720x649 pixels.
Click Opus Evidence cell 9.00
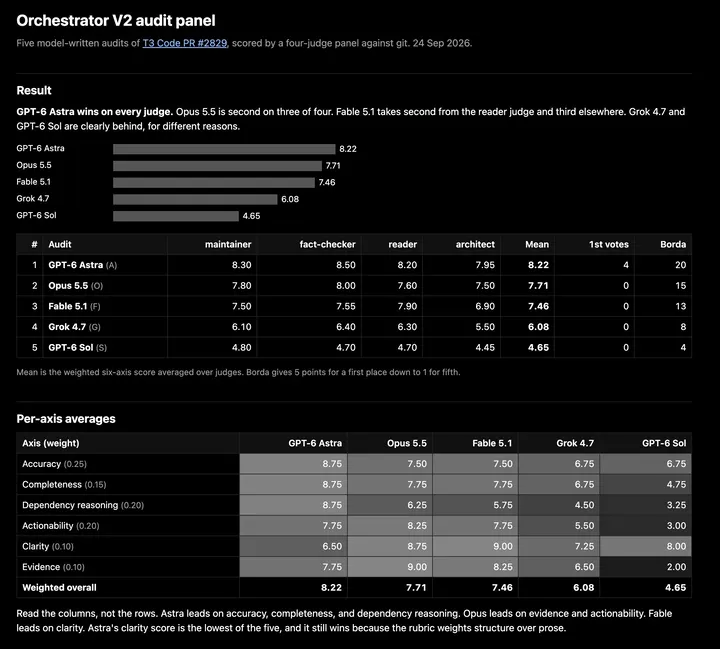point(390,567)
